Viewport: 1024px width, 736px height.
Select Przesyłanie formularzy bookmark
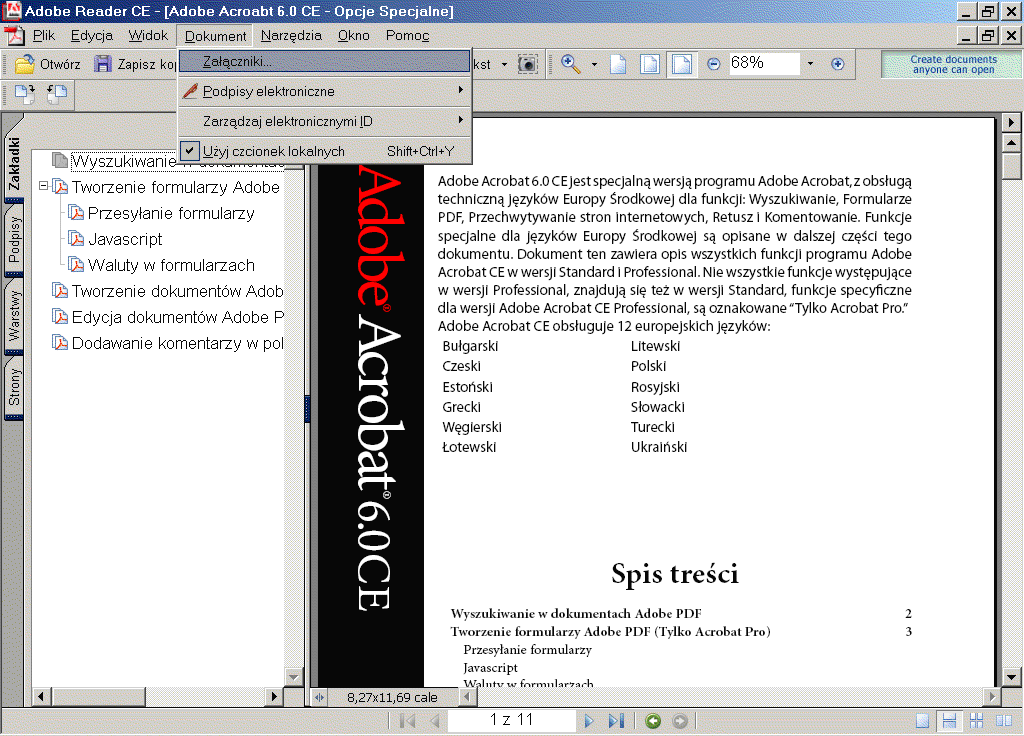click(x=170, y=214)
